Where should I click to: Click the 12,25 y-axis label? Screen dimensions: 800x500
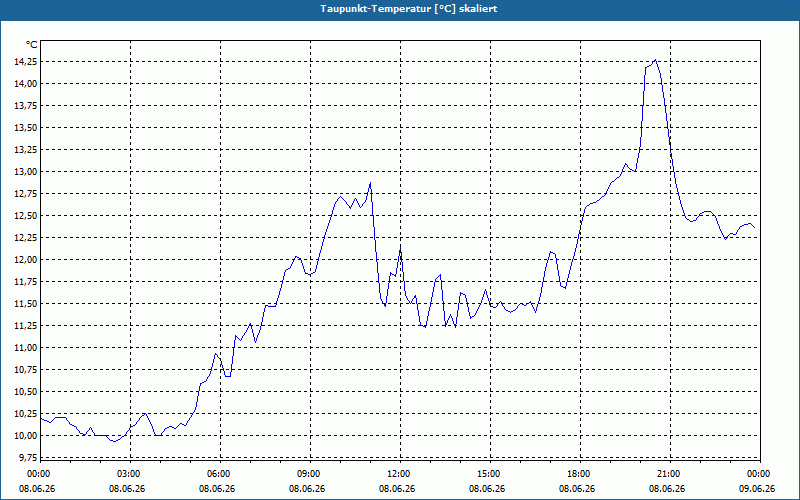pyautogui.click(x=26, y=238)
